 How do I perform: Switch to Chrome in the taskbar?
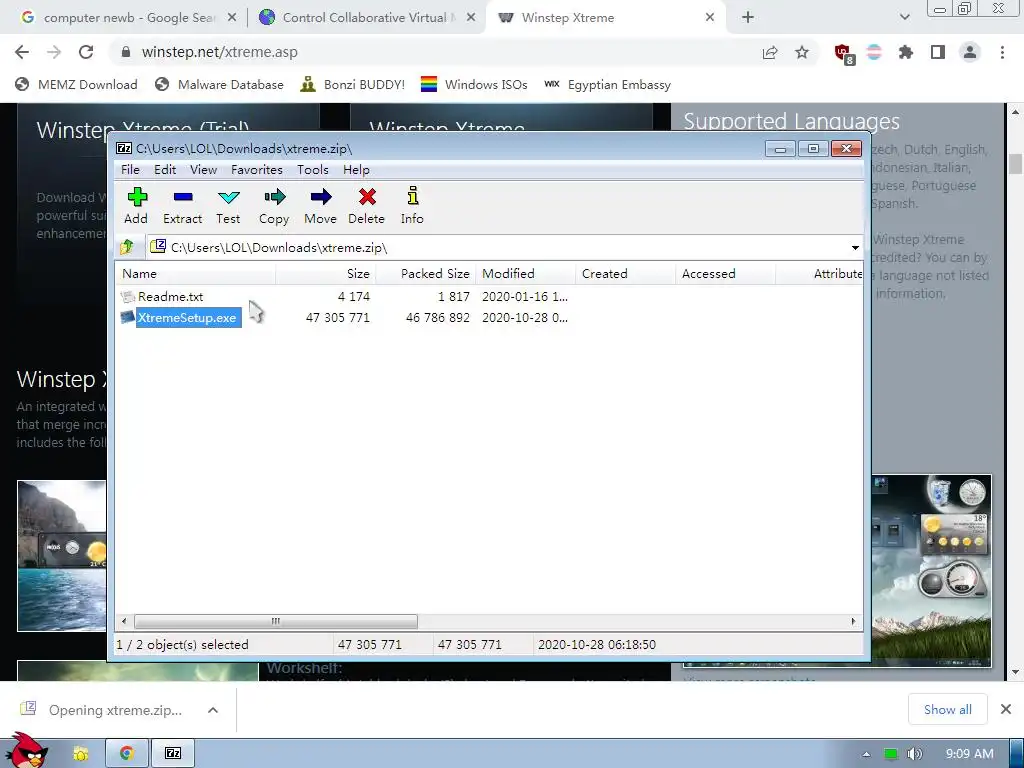pyautogui.click(x=126, y=754)
